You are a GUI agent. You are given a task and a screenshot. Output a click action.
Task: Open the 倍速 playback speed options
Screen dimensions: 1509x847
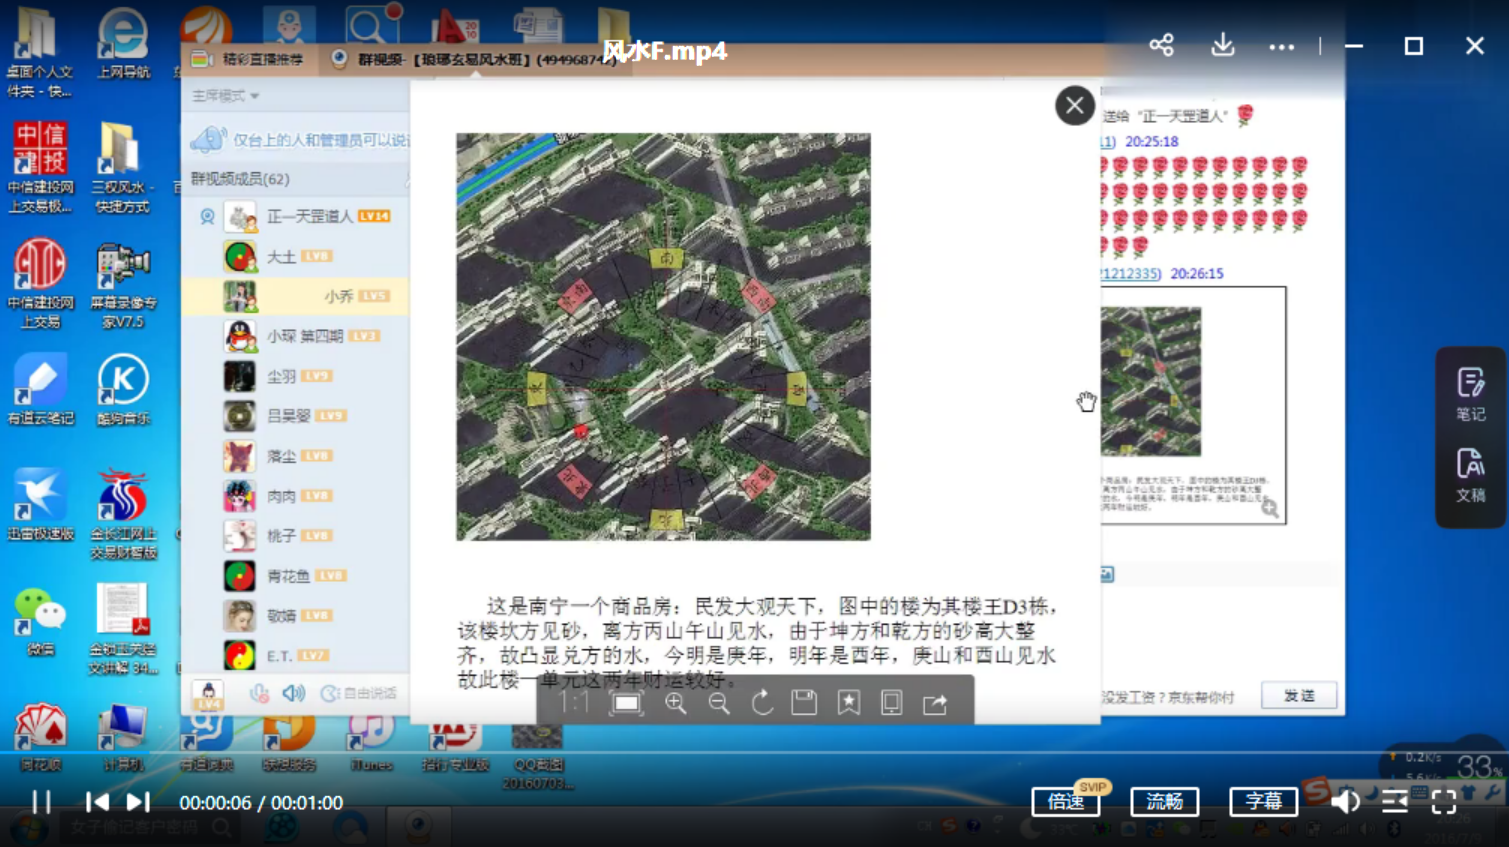1065,801
